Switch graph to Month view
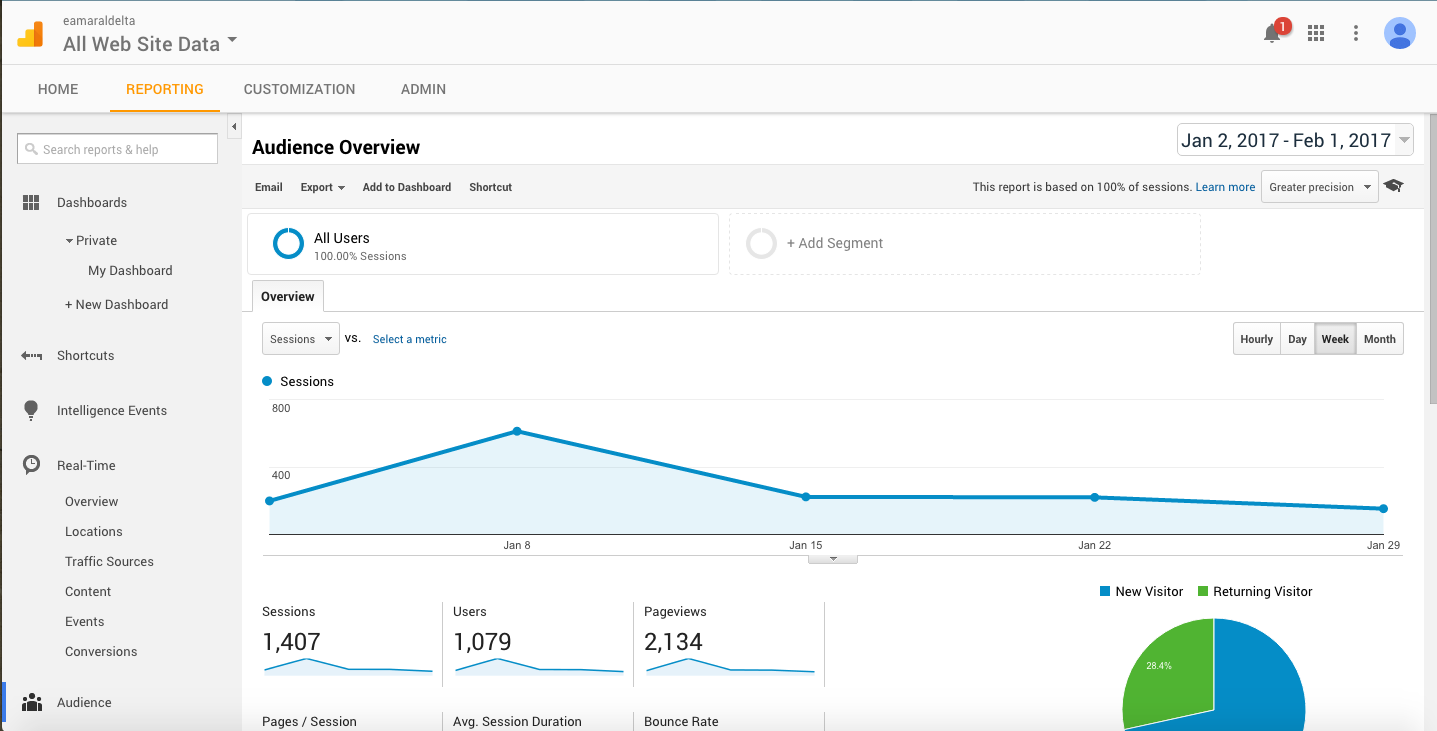The height and width of the screenshot is (731, 1437). pos(1379,339)
